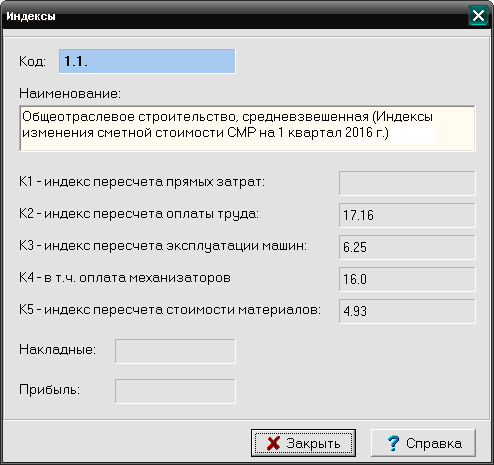Click the Наименование label
Viewport: 494px width, 465px height.
tap(70, 93)
